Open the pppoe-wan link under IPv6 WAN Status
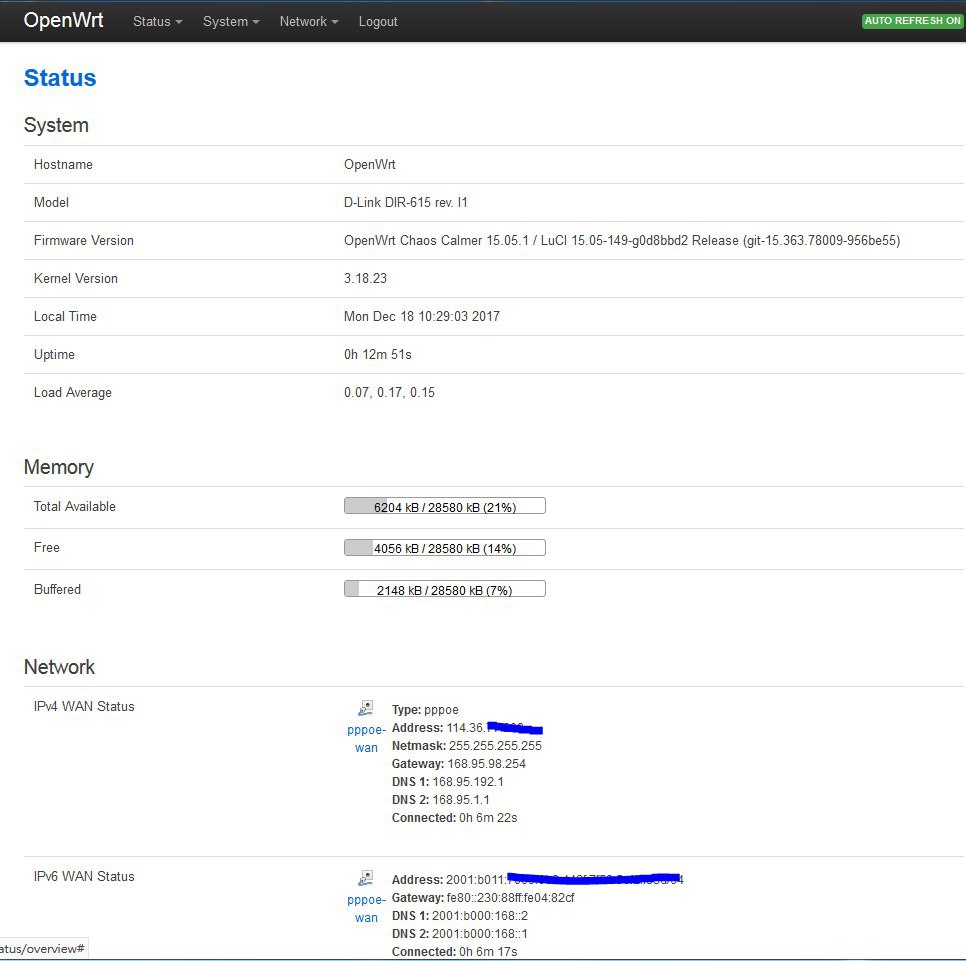This screenshot has width=966, height=961. coord(366,909)
